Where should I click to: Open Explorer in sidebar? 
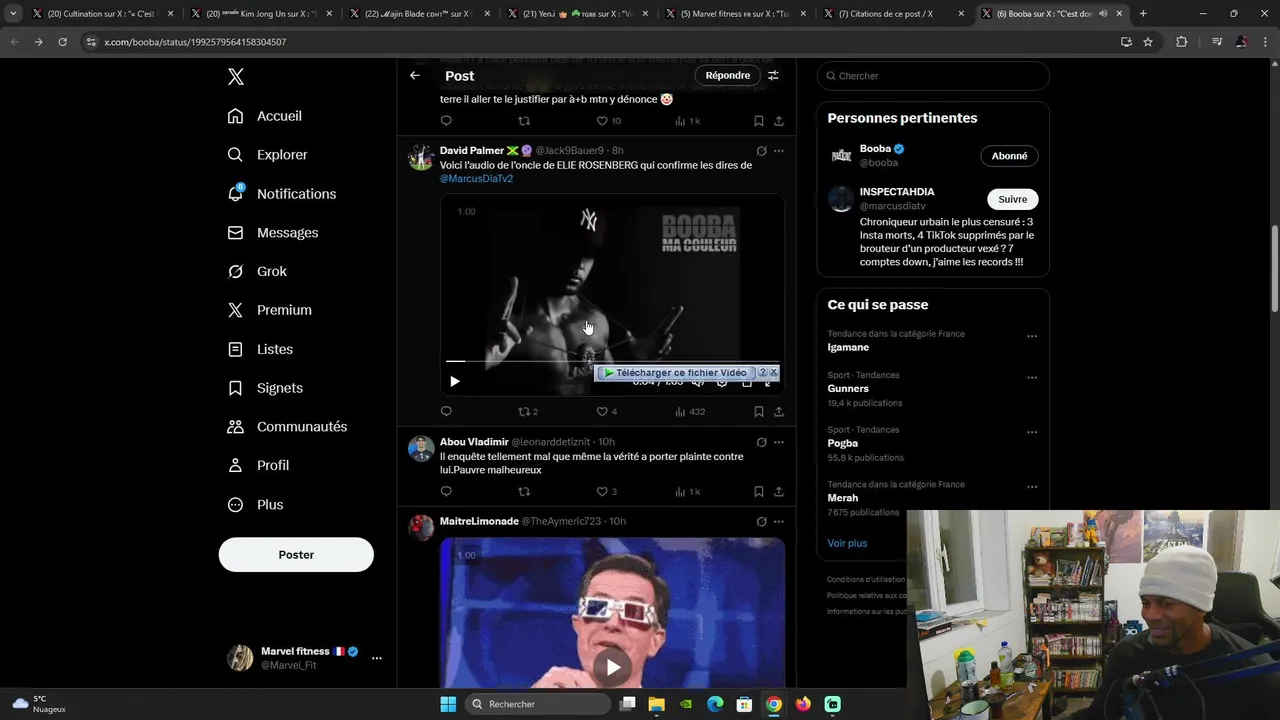(268, 155)
